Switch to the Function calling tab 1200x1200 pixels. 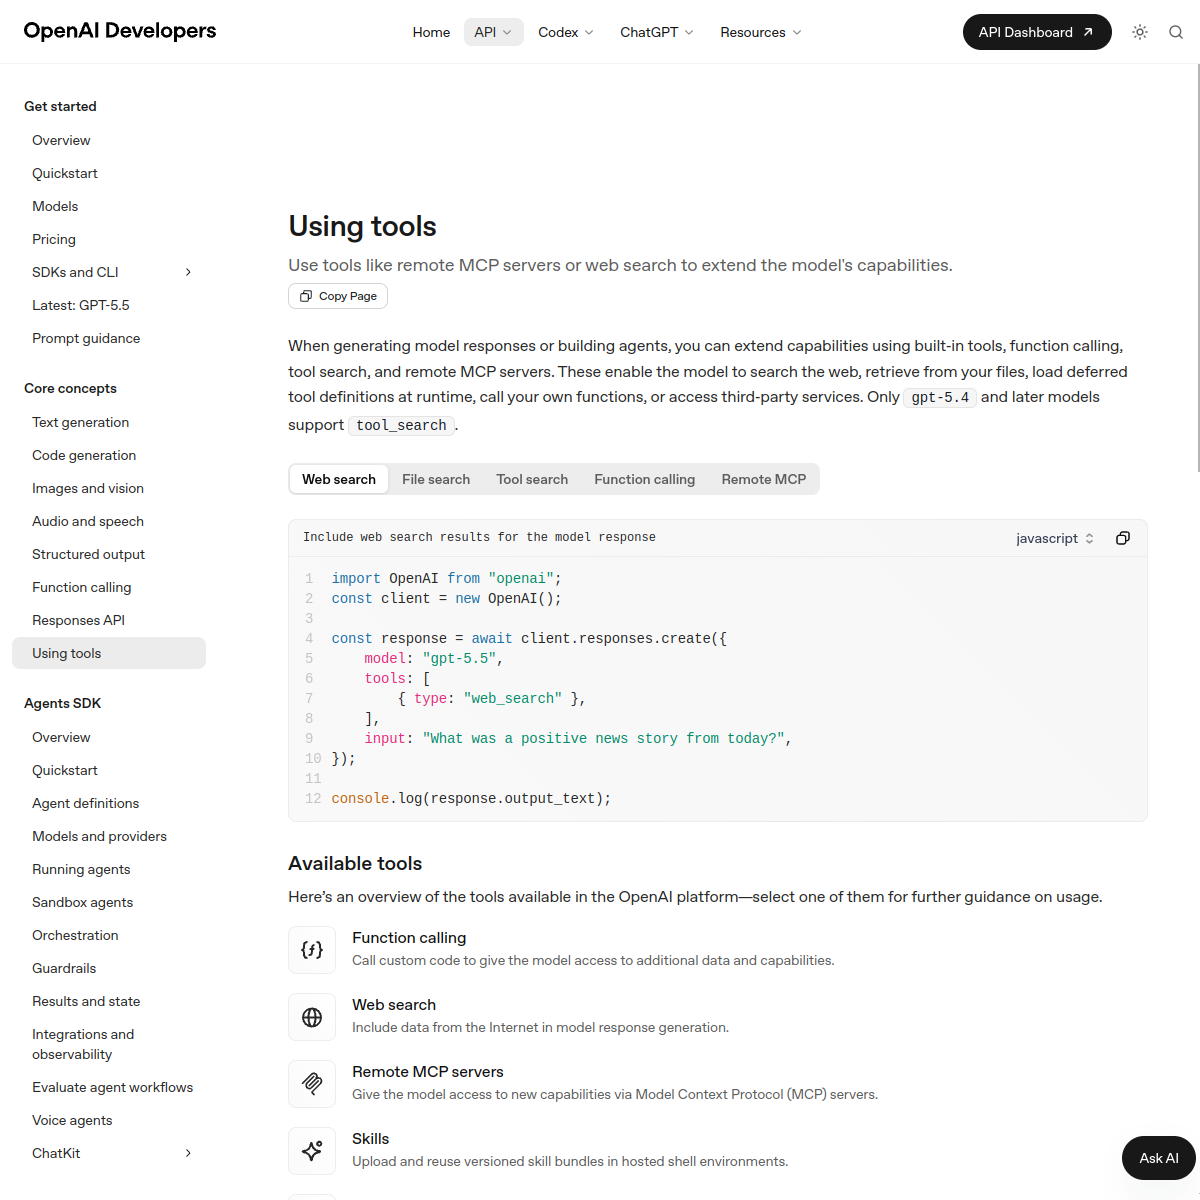(x=645, y=479)
